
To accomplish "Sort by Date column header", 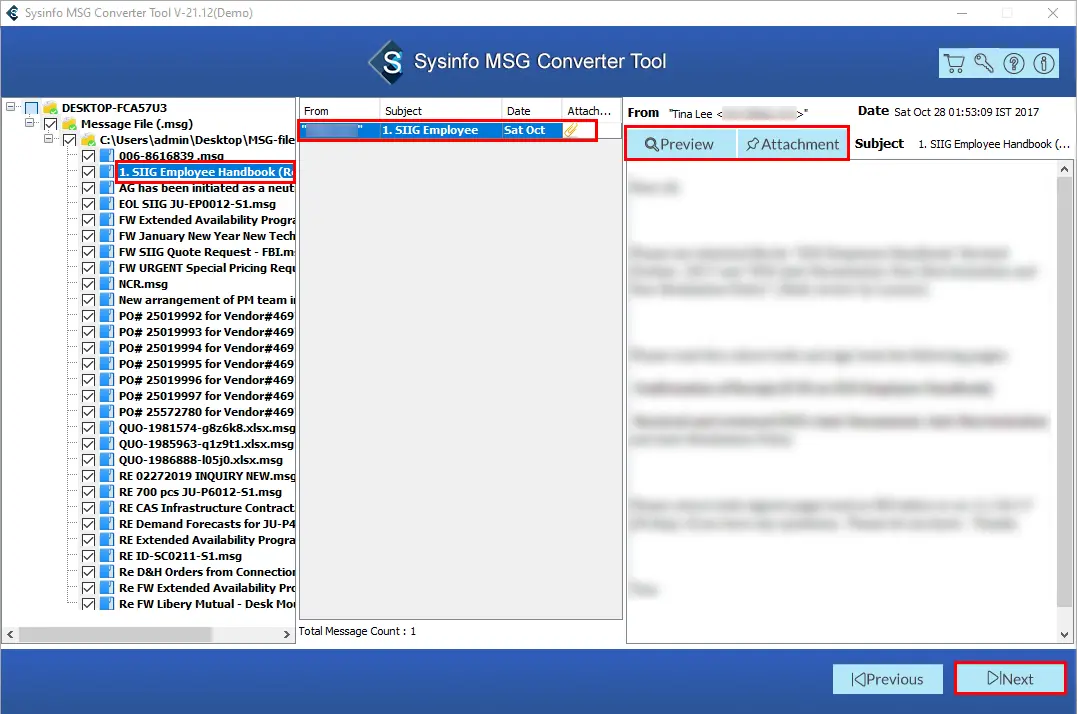I will 532,111.
